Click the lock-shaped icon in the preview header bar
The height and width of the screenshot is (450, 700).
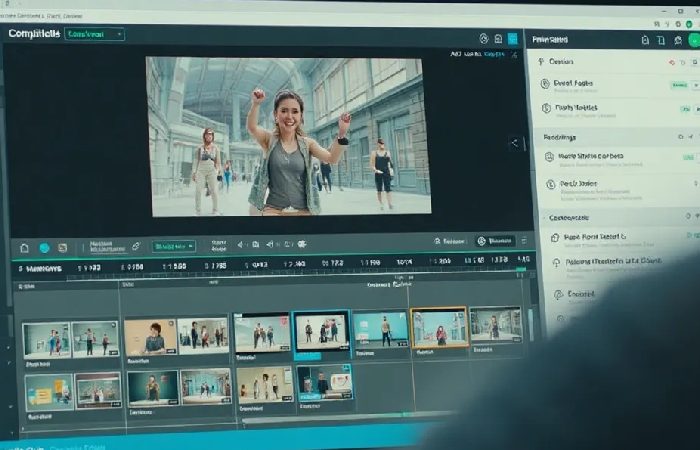(499, 39)
